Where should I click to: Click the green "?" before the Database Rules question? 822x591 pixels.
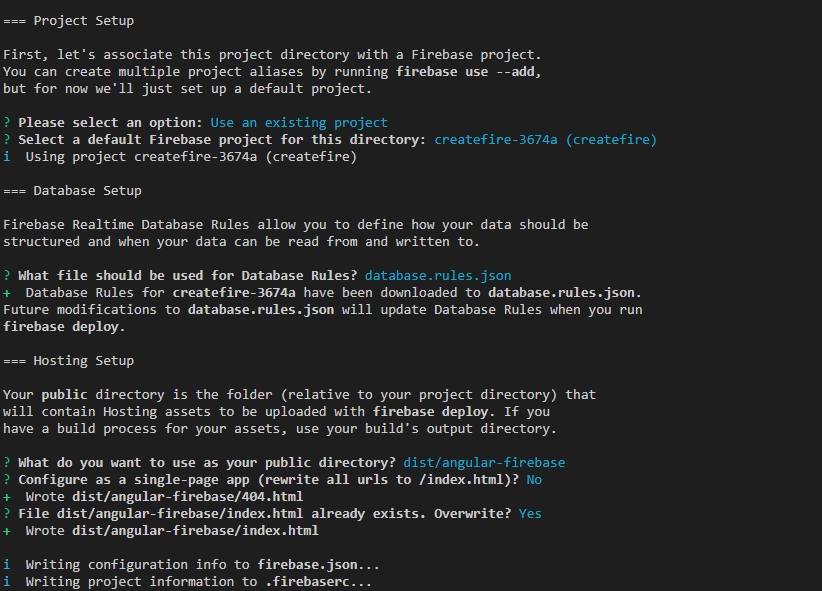7,276
